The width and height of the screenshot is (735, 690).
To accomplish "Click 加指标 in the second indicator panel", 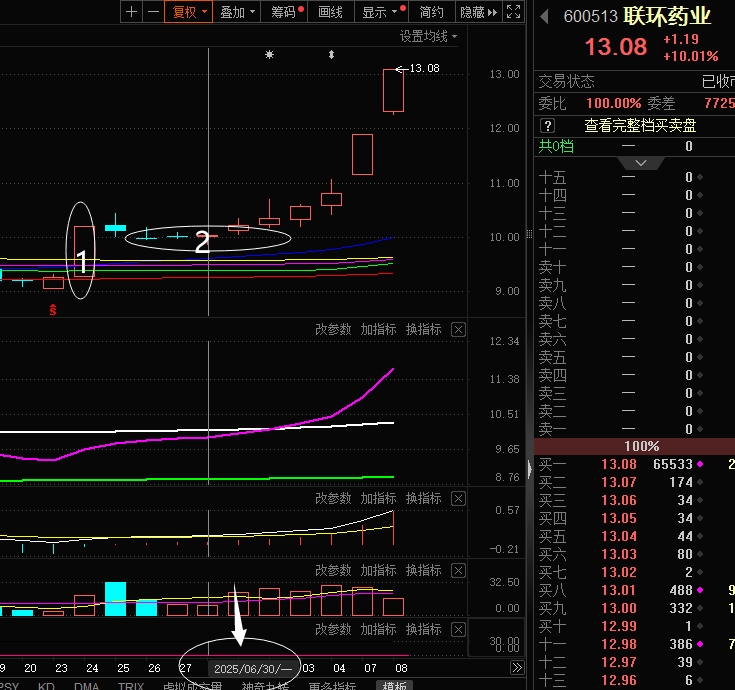I will pyautogui.click(x=378, y=330).
